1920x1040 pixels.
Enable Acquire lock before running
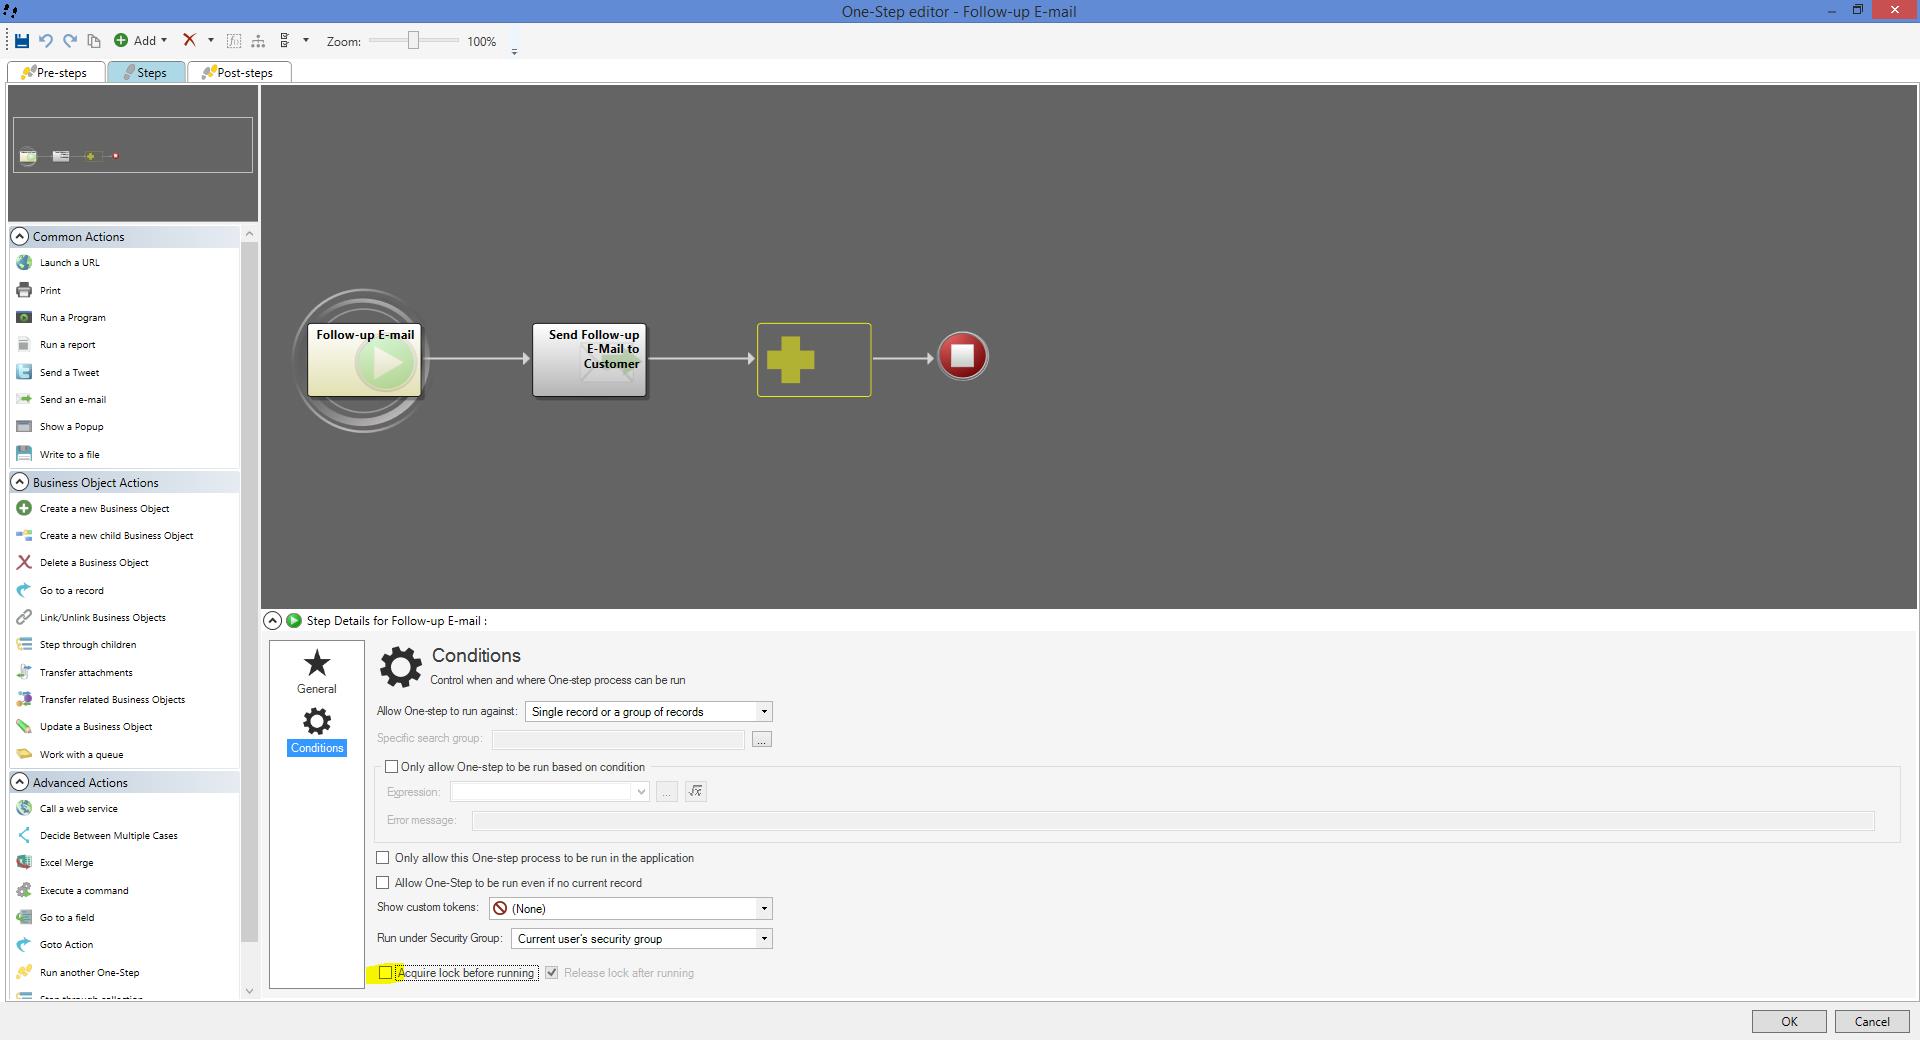[386, 973]
